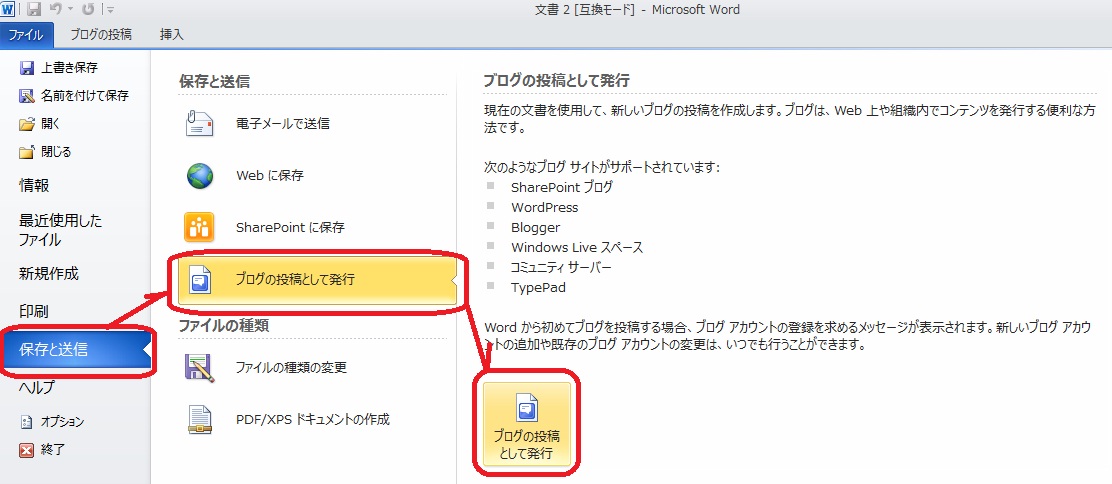Click 名前を付けて保存 in sidebar
The height and width of the screenshot is (484, 1112).
point(84,96)
